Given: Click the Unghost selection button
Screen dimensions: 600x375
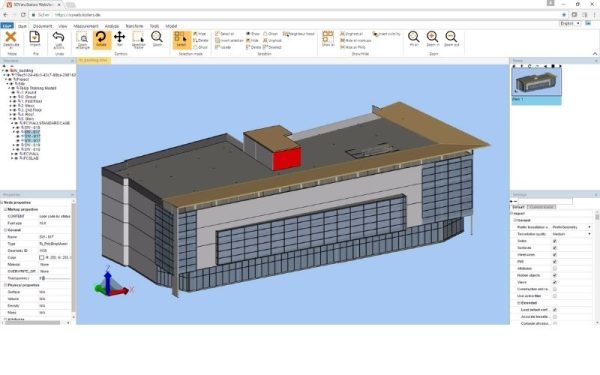Looking at the screenshot, I should point(272,41).
